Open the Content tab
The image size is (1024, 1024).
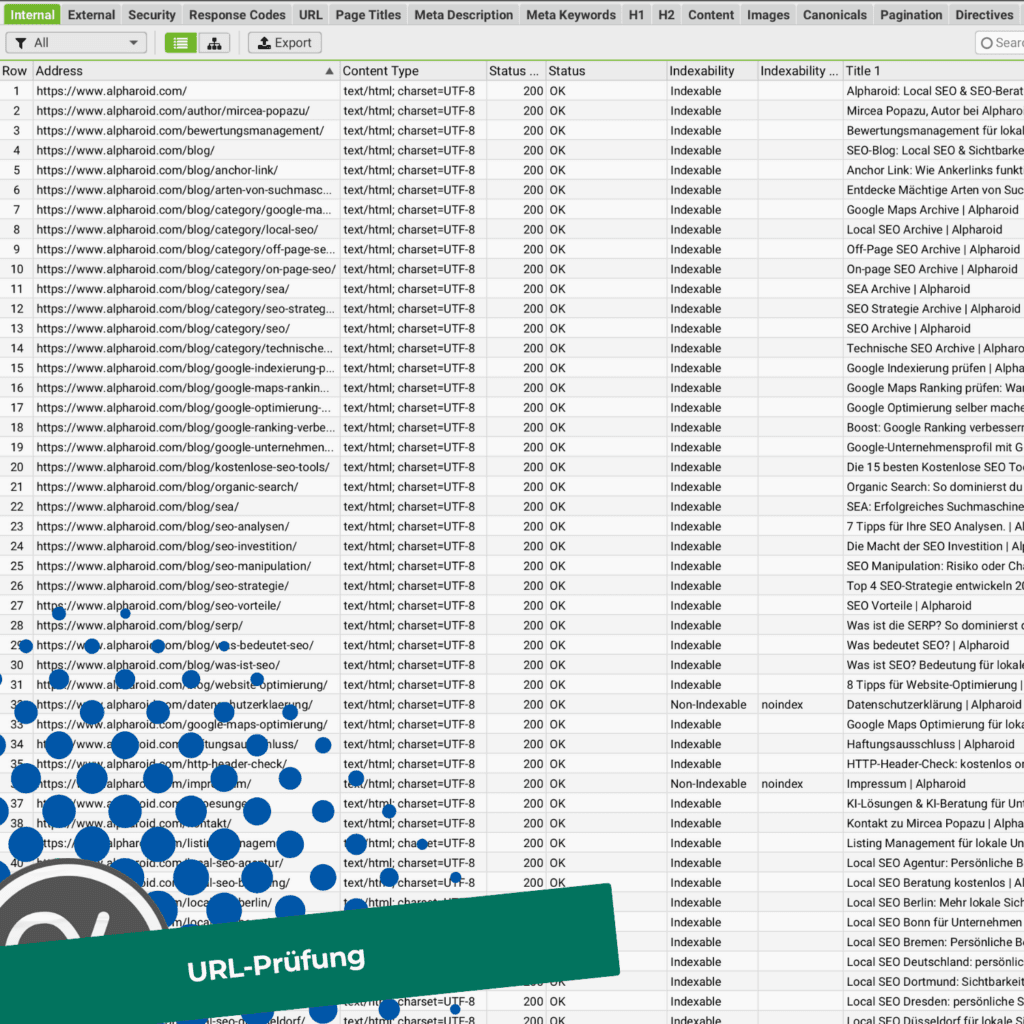[711, 14]
